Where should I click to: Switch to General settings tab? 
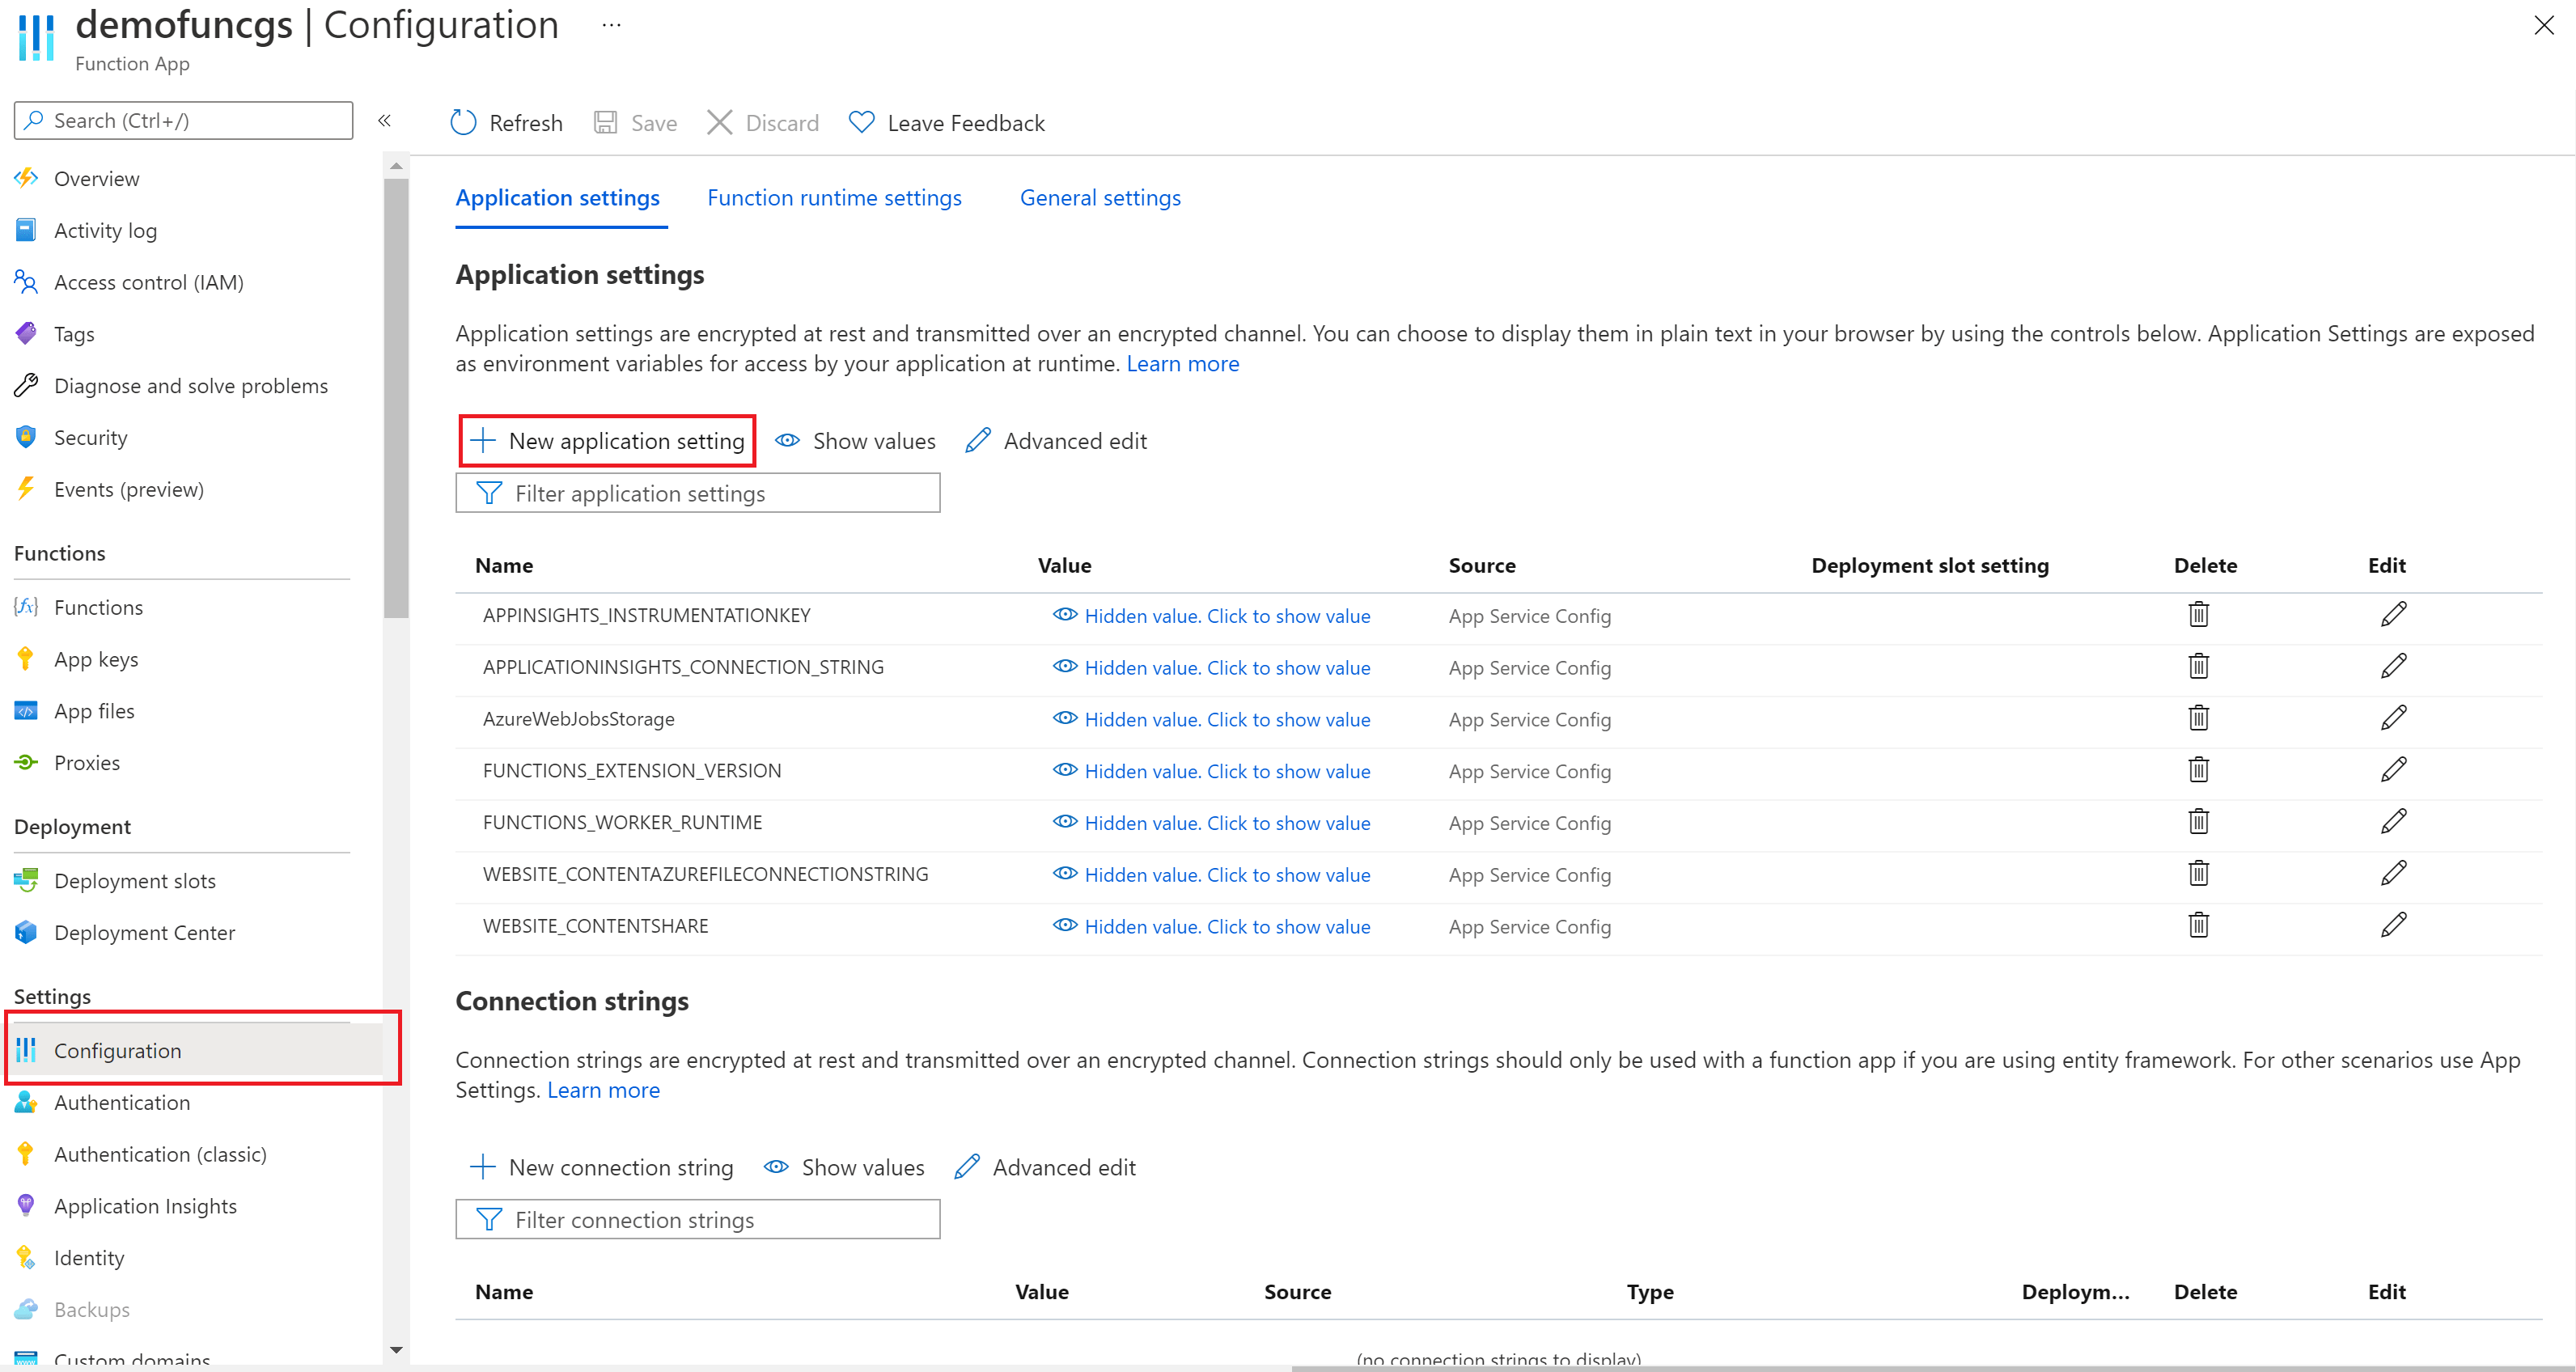(1099, 198)
